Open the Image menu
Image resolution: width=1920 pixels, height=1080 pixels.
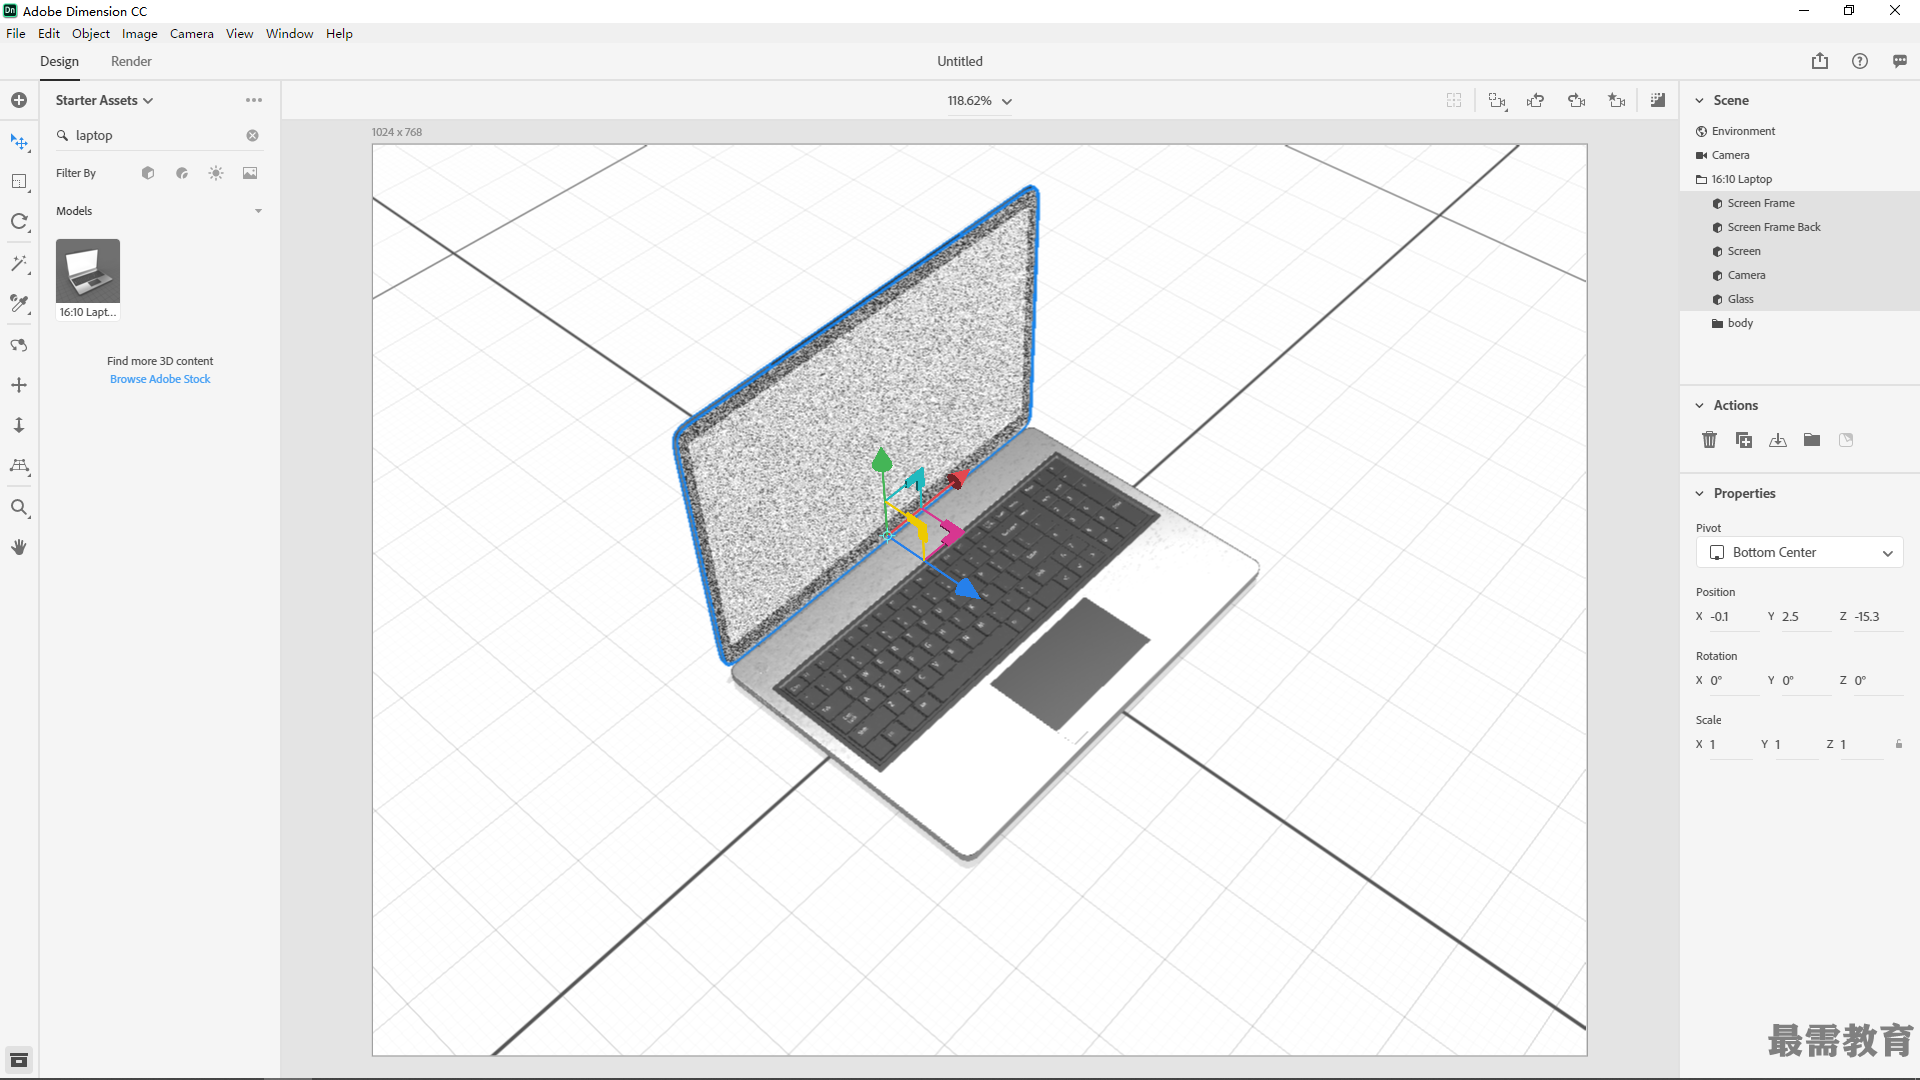click(140, 33)
